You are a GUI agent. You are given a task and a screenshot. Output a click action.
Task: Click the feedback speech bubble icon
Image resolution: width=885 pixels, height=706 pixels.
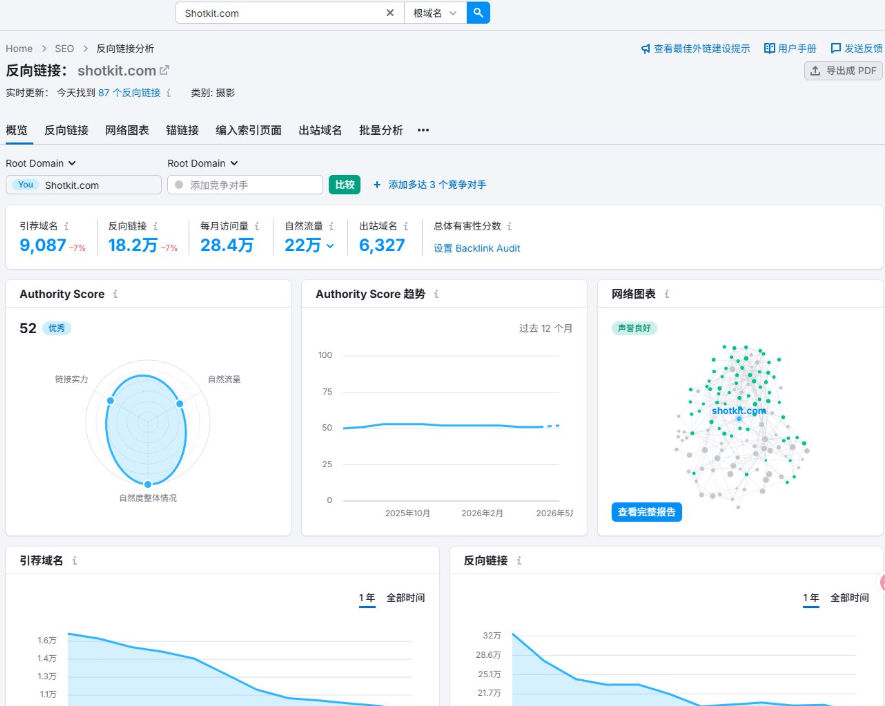836,49
